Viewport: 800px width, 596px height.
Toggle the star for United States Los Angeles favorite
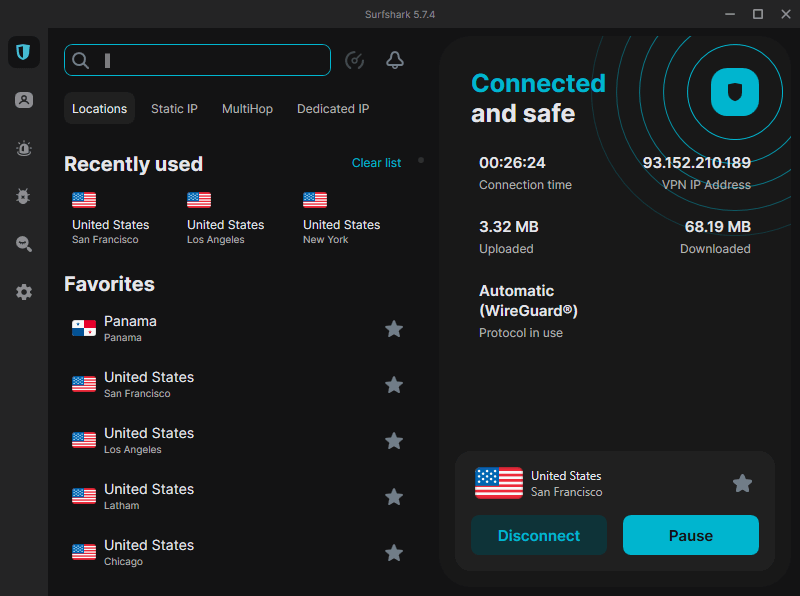(x=394, y=441)
